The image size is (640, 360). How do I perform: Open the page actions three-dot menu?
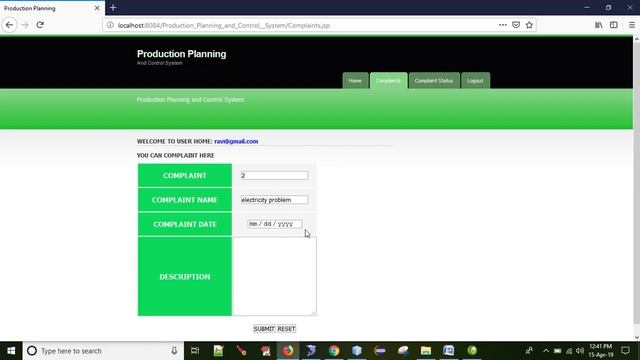pos(503,25)
